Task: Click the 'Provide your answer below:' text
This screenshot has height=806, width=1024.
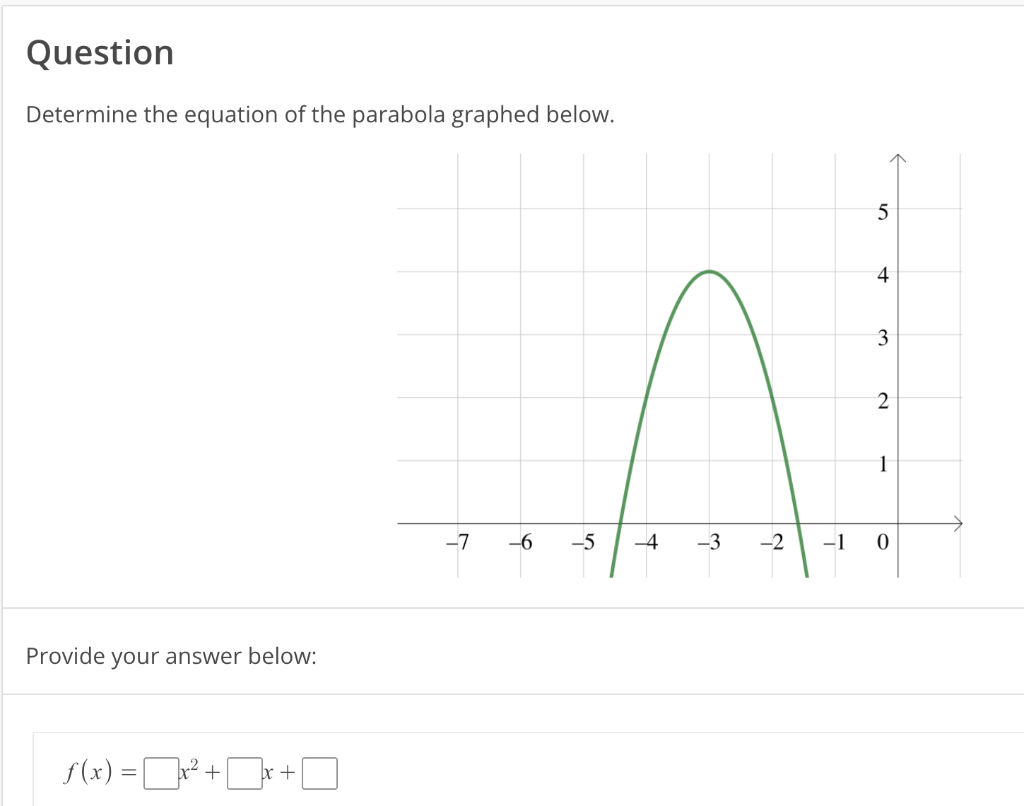Action: coord(172,656)
